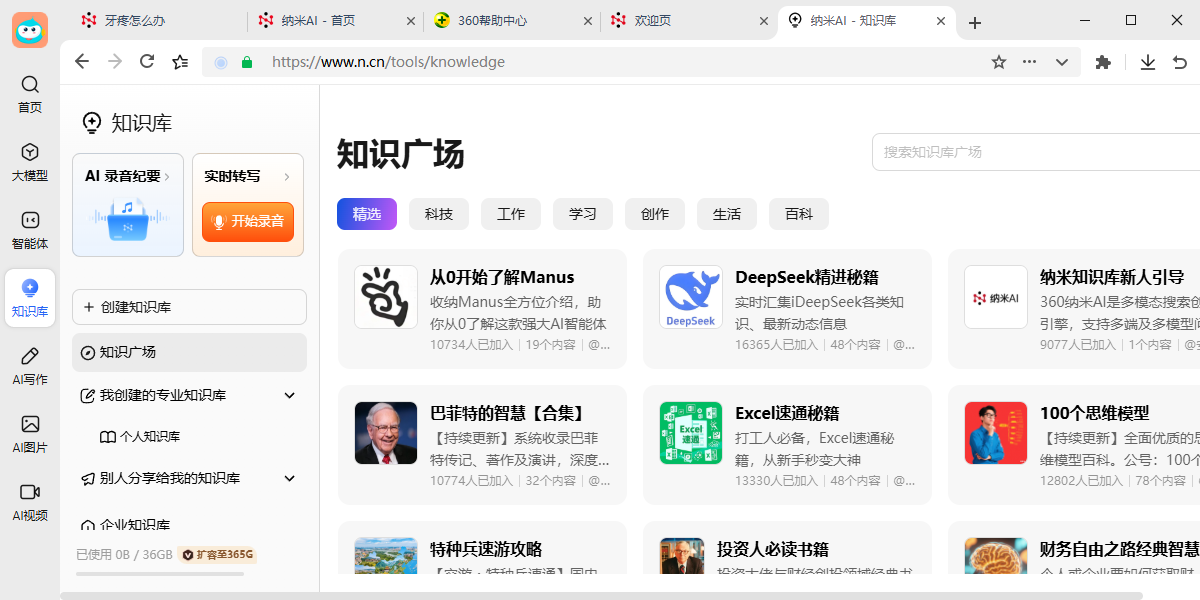The image size is (1200, 600).
Task: Select the 科技 category filter
Action: point(438,213)
